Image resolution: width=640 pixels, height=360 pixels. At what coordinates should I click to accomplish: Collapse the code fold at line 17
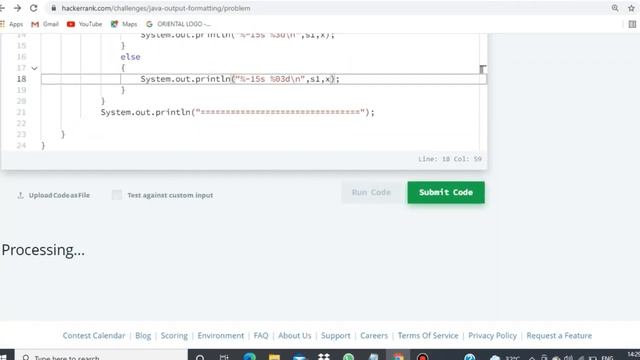pyautogui.click(x=34, y=68)
